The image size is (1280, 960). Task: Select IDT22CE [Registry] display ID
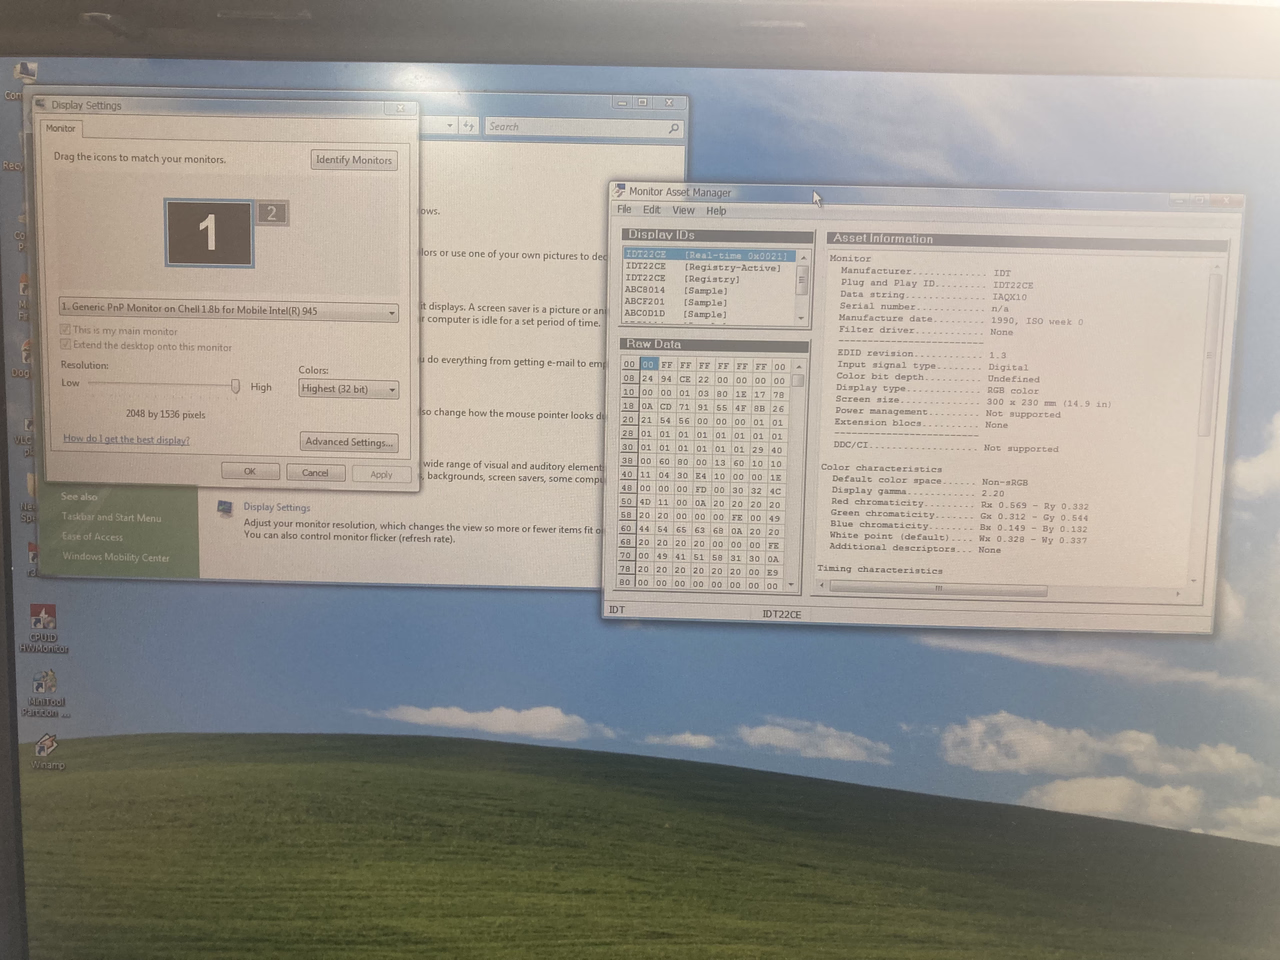[709, 279]
